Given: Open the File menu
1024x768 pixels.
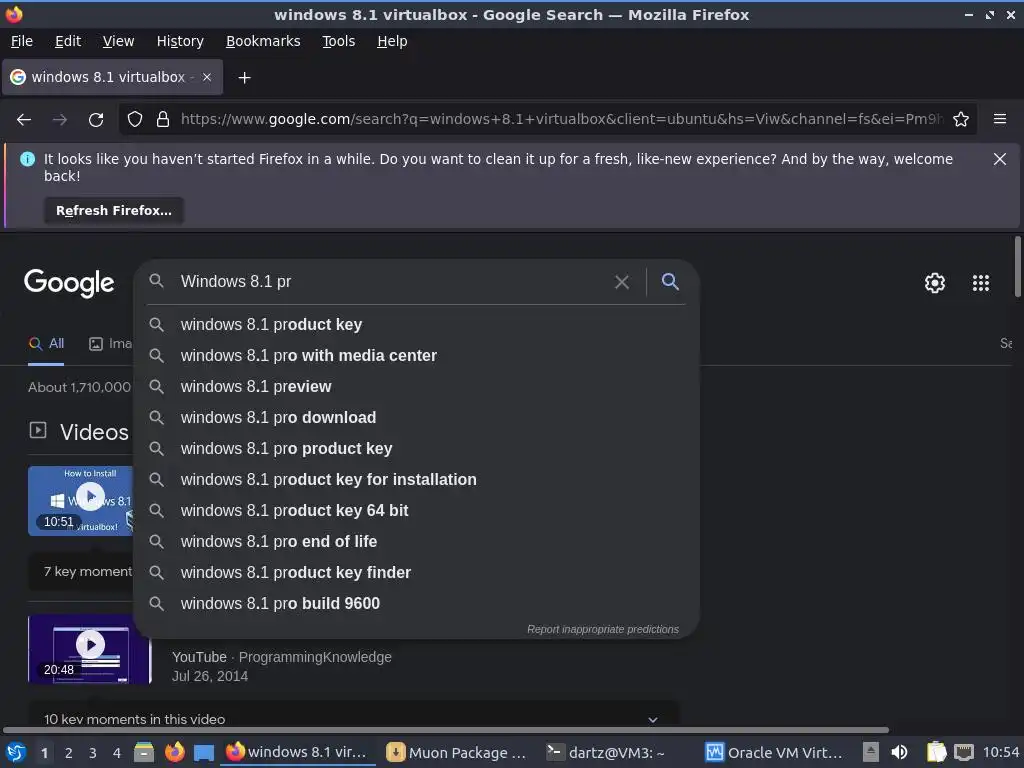Looking at the screenshot, I should (22, 41).
